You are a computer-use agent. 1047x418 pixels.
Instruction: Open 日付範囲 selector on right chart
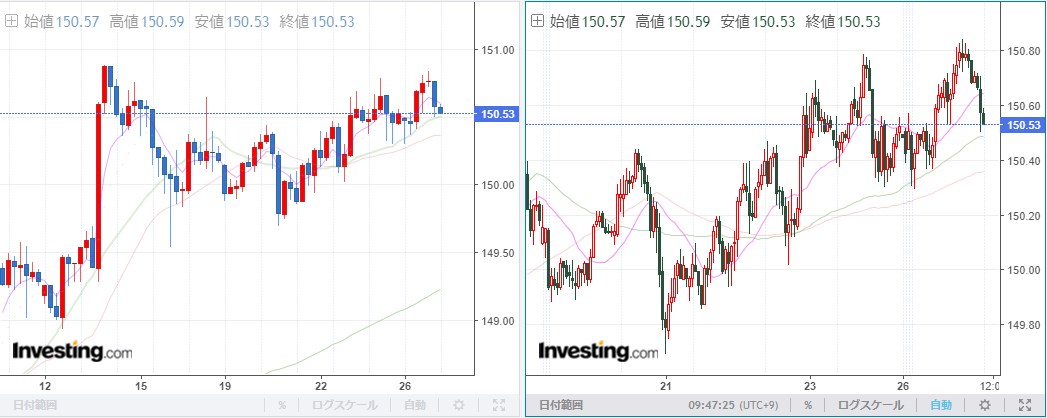tap(561, 405)
